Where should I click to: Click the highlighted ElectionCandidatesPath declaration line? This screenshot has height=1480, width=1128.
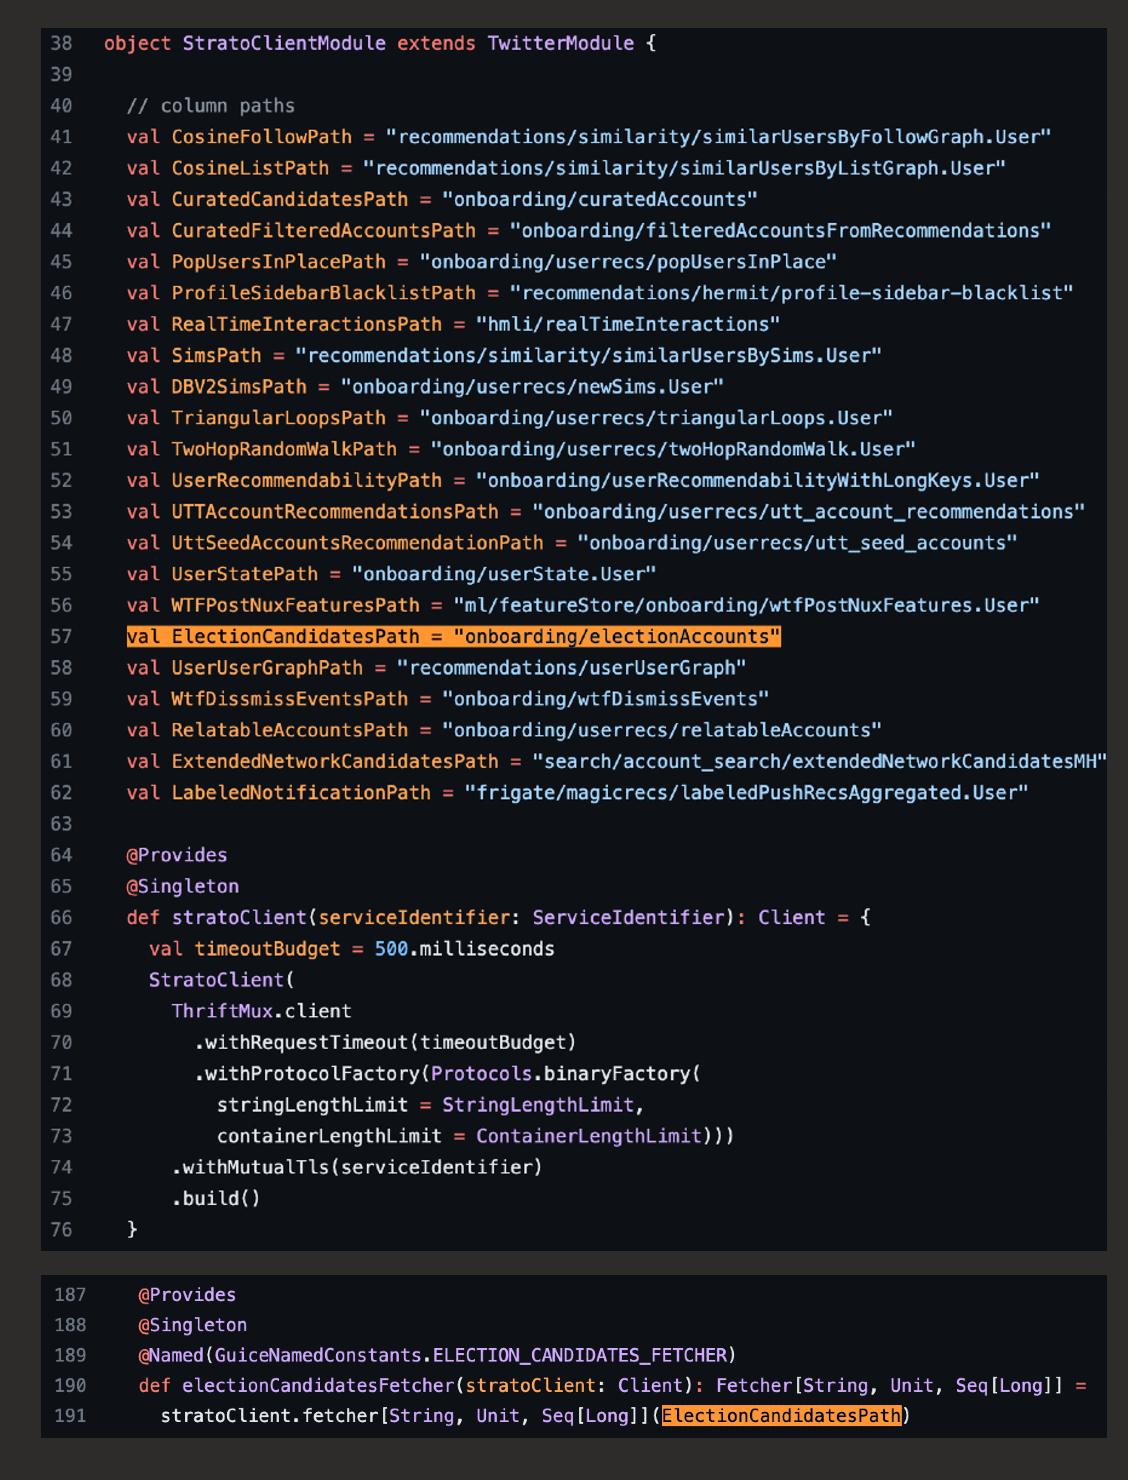[453, 637]
